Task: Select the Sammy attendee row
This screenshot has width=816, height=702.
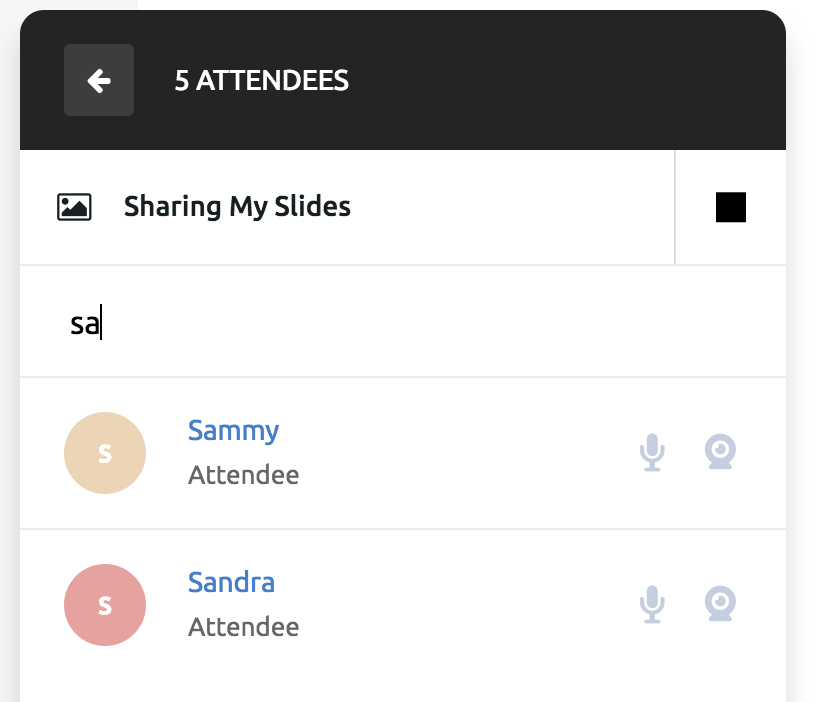Action: click(x=403, y=453)
